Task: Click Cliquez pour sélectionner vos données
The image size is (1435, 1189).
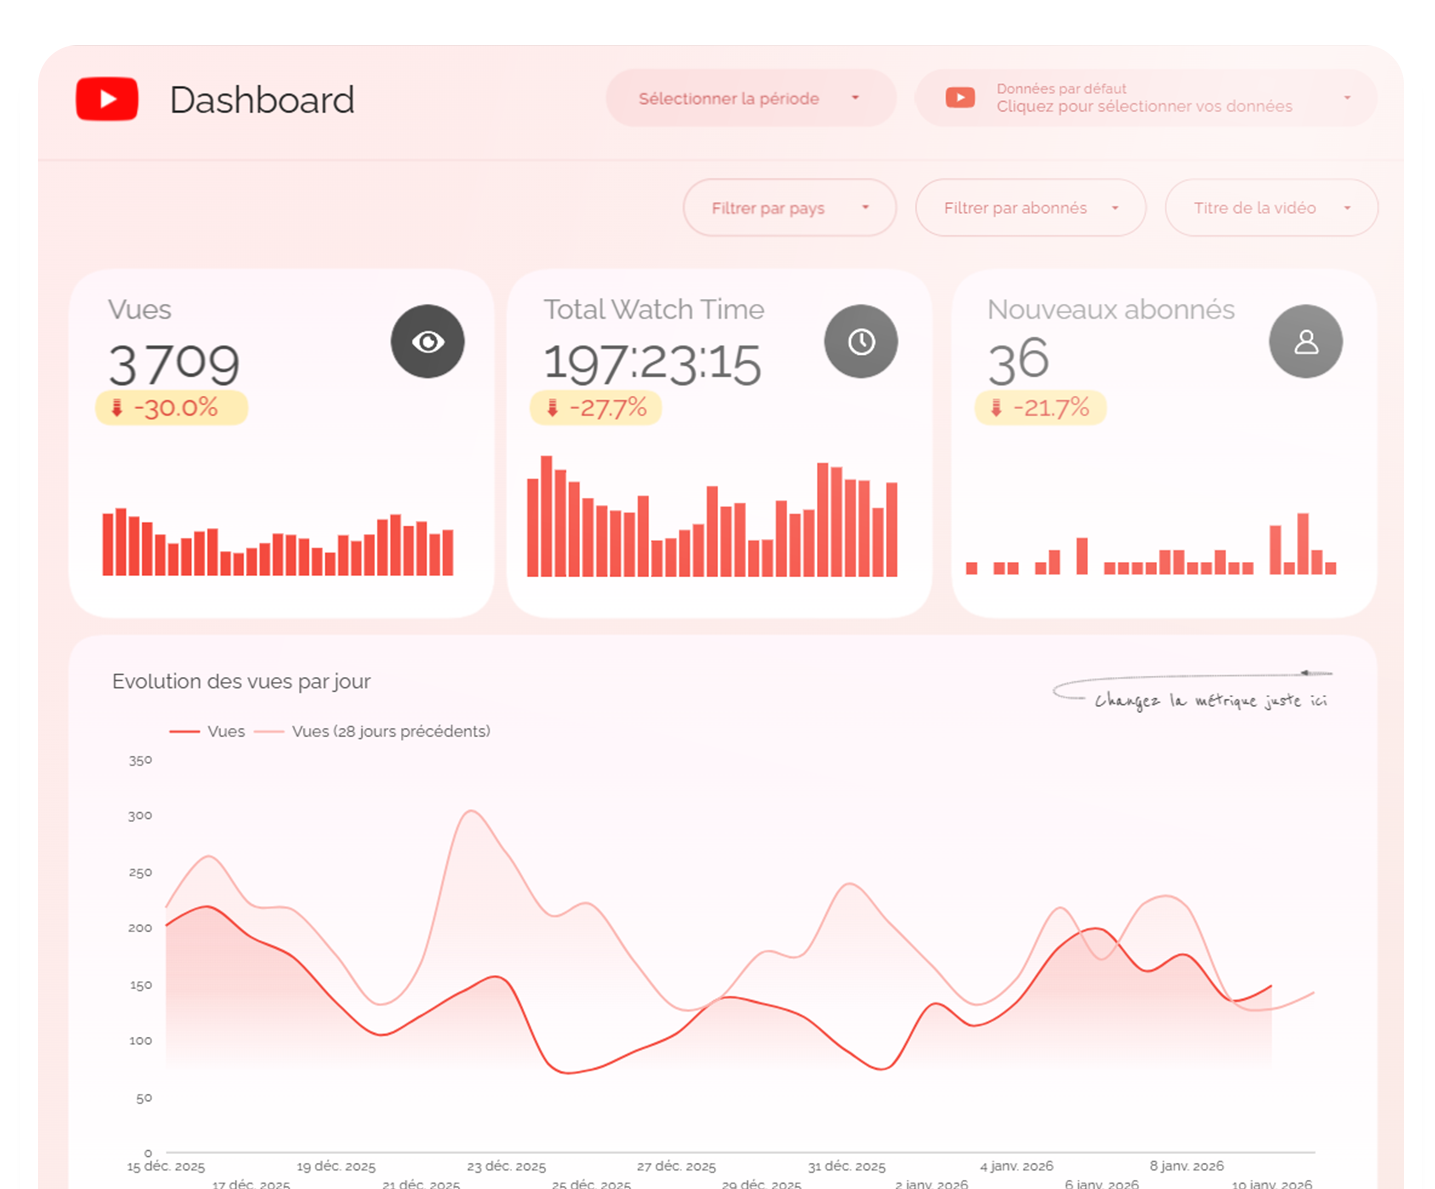Action: pyautogui.click(x=1144, y=106)
